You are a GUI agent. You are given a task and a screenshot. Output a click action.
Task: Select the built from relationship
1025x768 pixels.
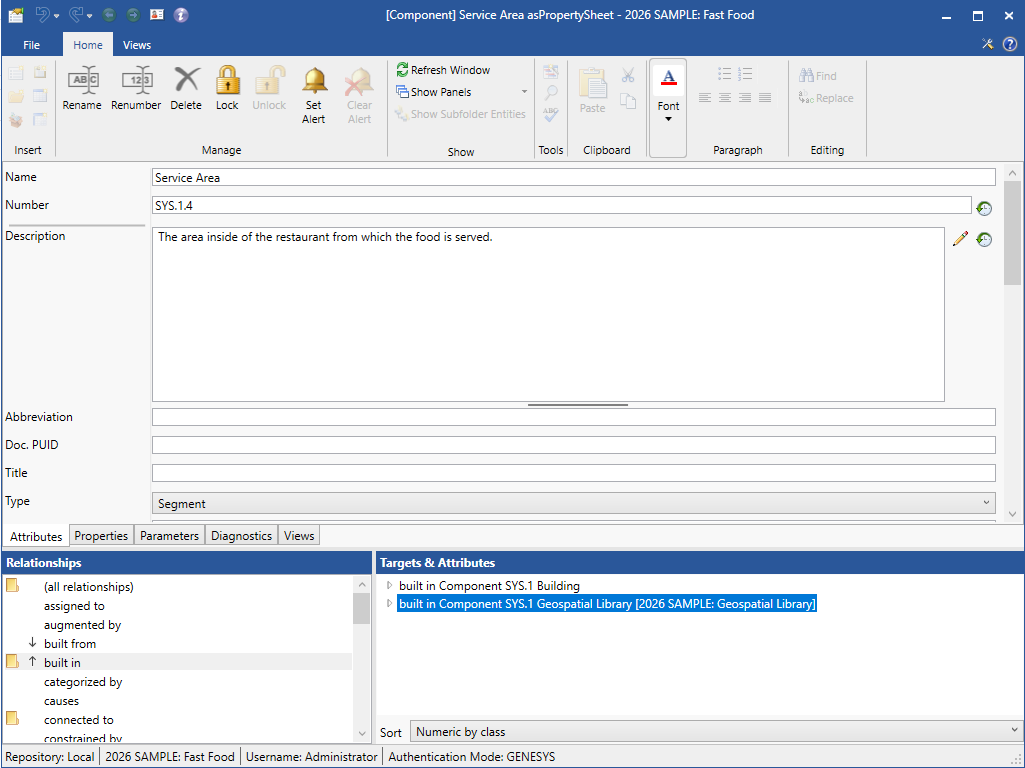tap(70, 644)
